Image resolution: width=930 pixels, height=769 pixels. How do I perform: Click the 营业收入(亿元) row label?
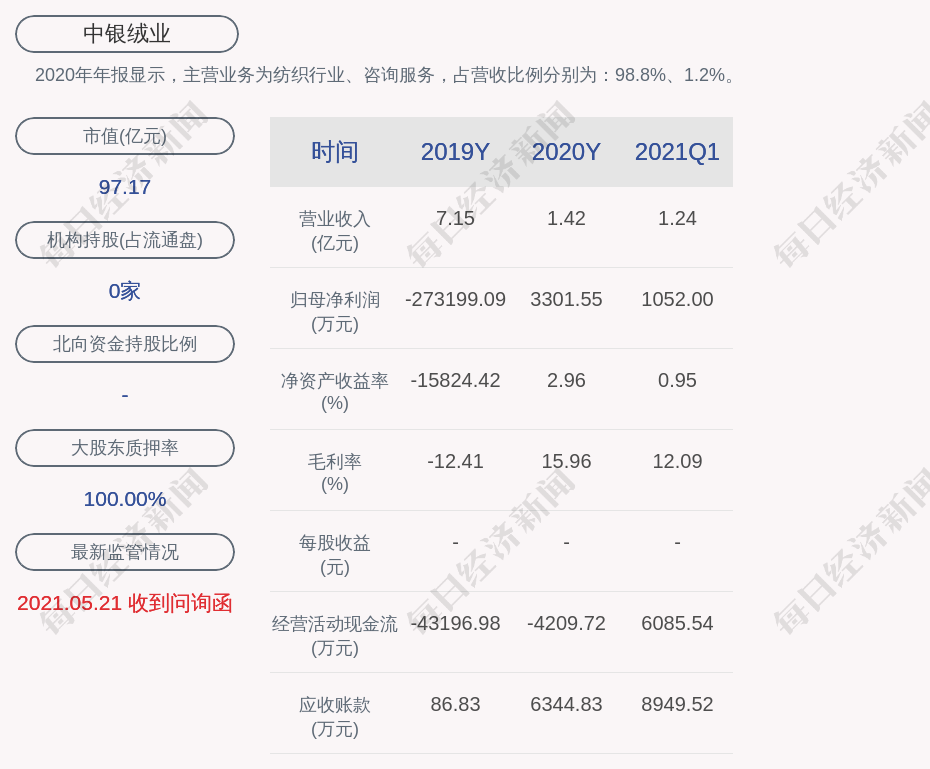point(335,231)
